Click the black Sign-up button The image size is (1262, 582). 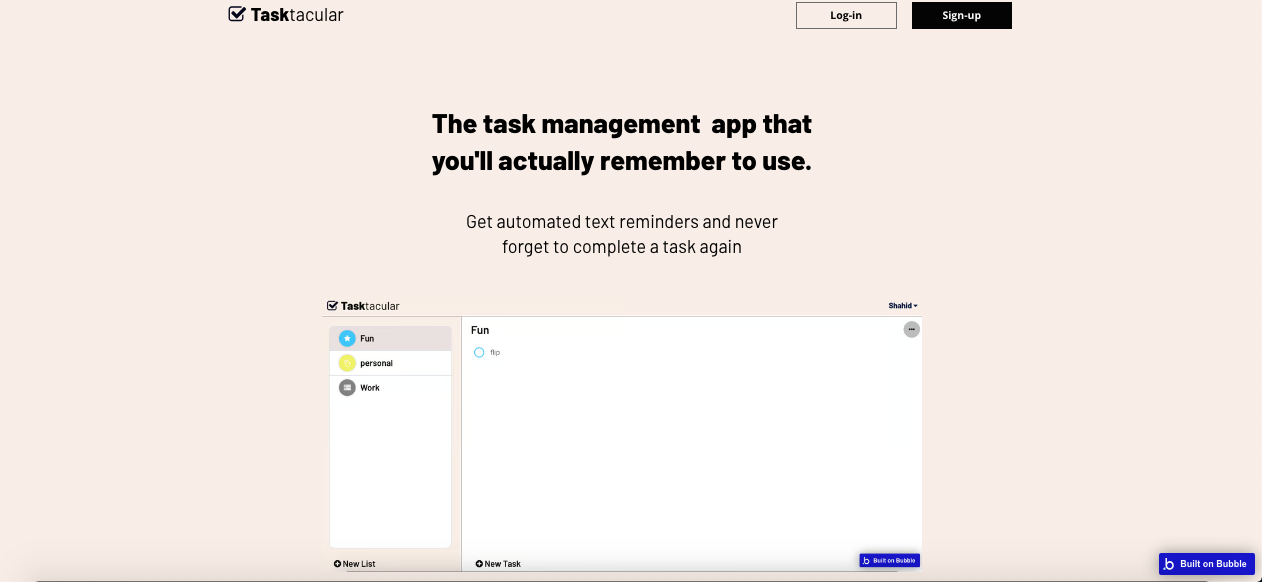pyautogui.click(x=961, y=15)
